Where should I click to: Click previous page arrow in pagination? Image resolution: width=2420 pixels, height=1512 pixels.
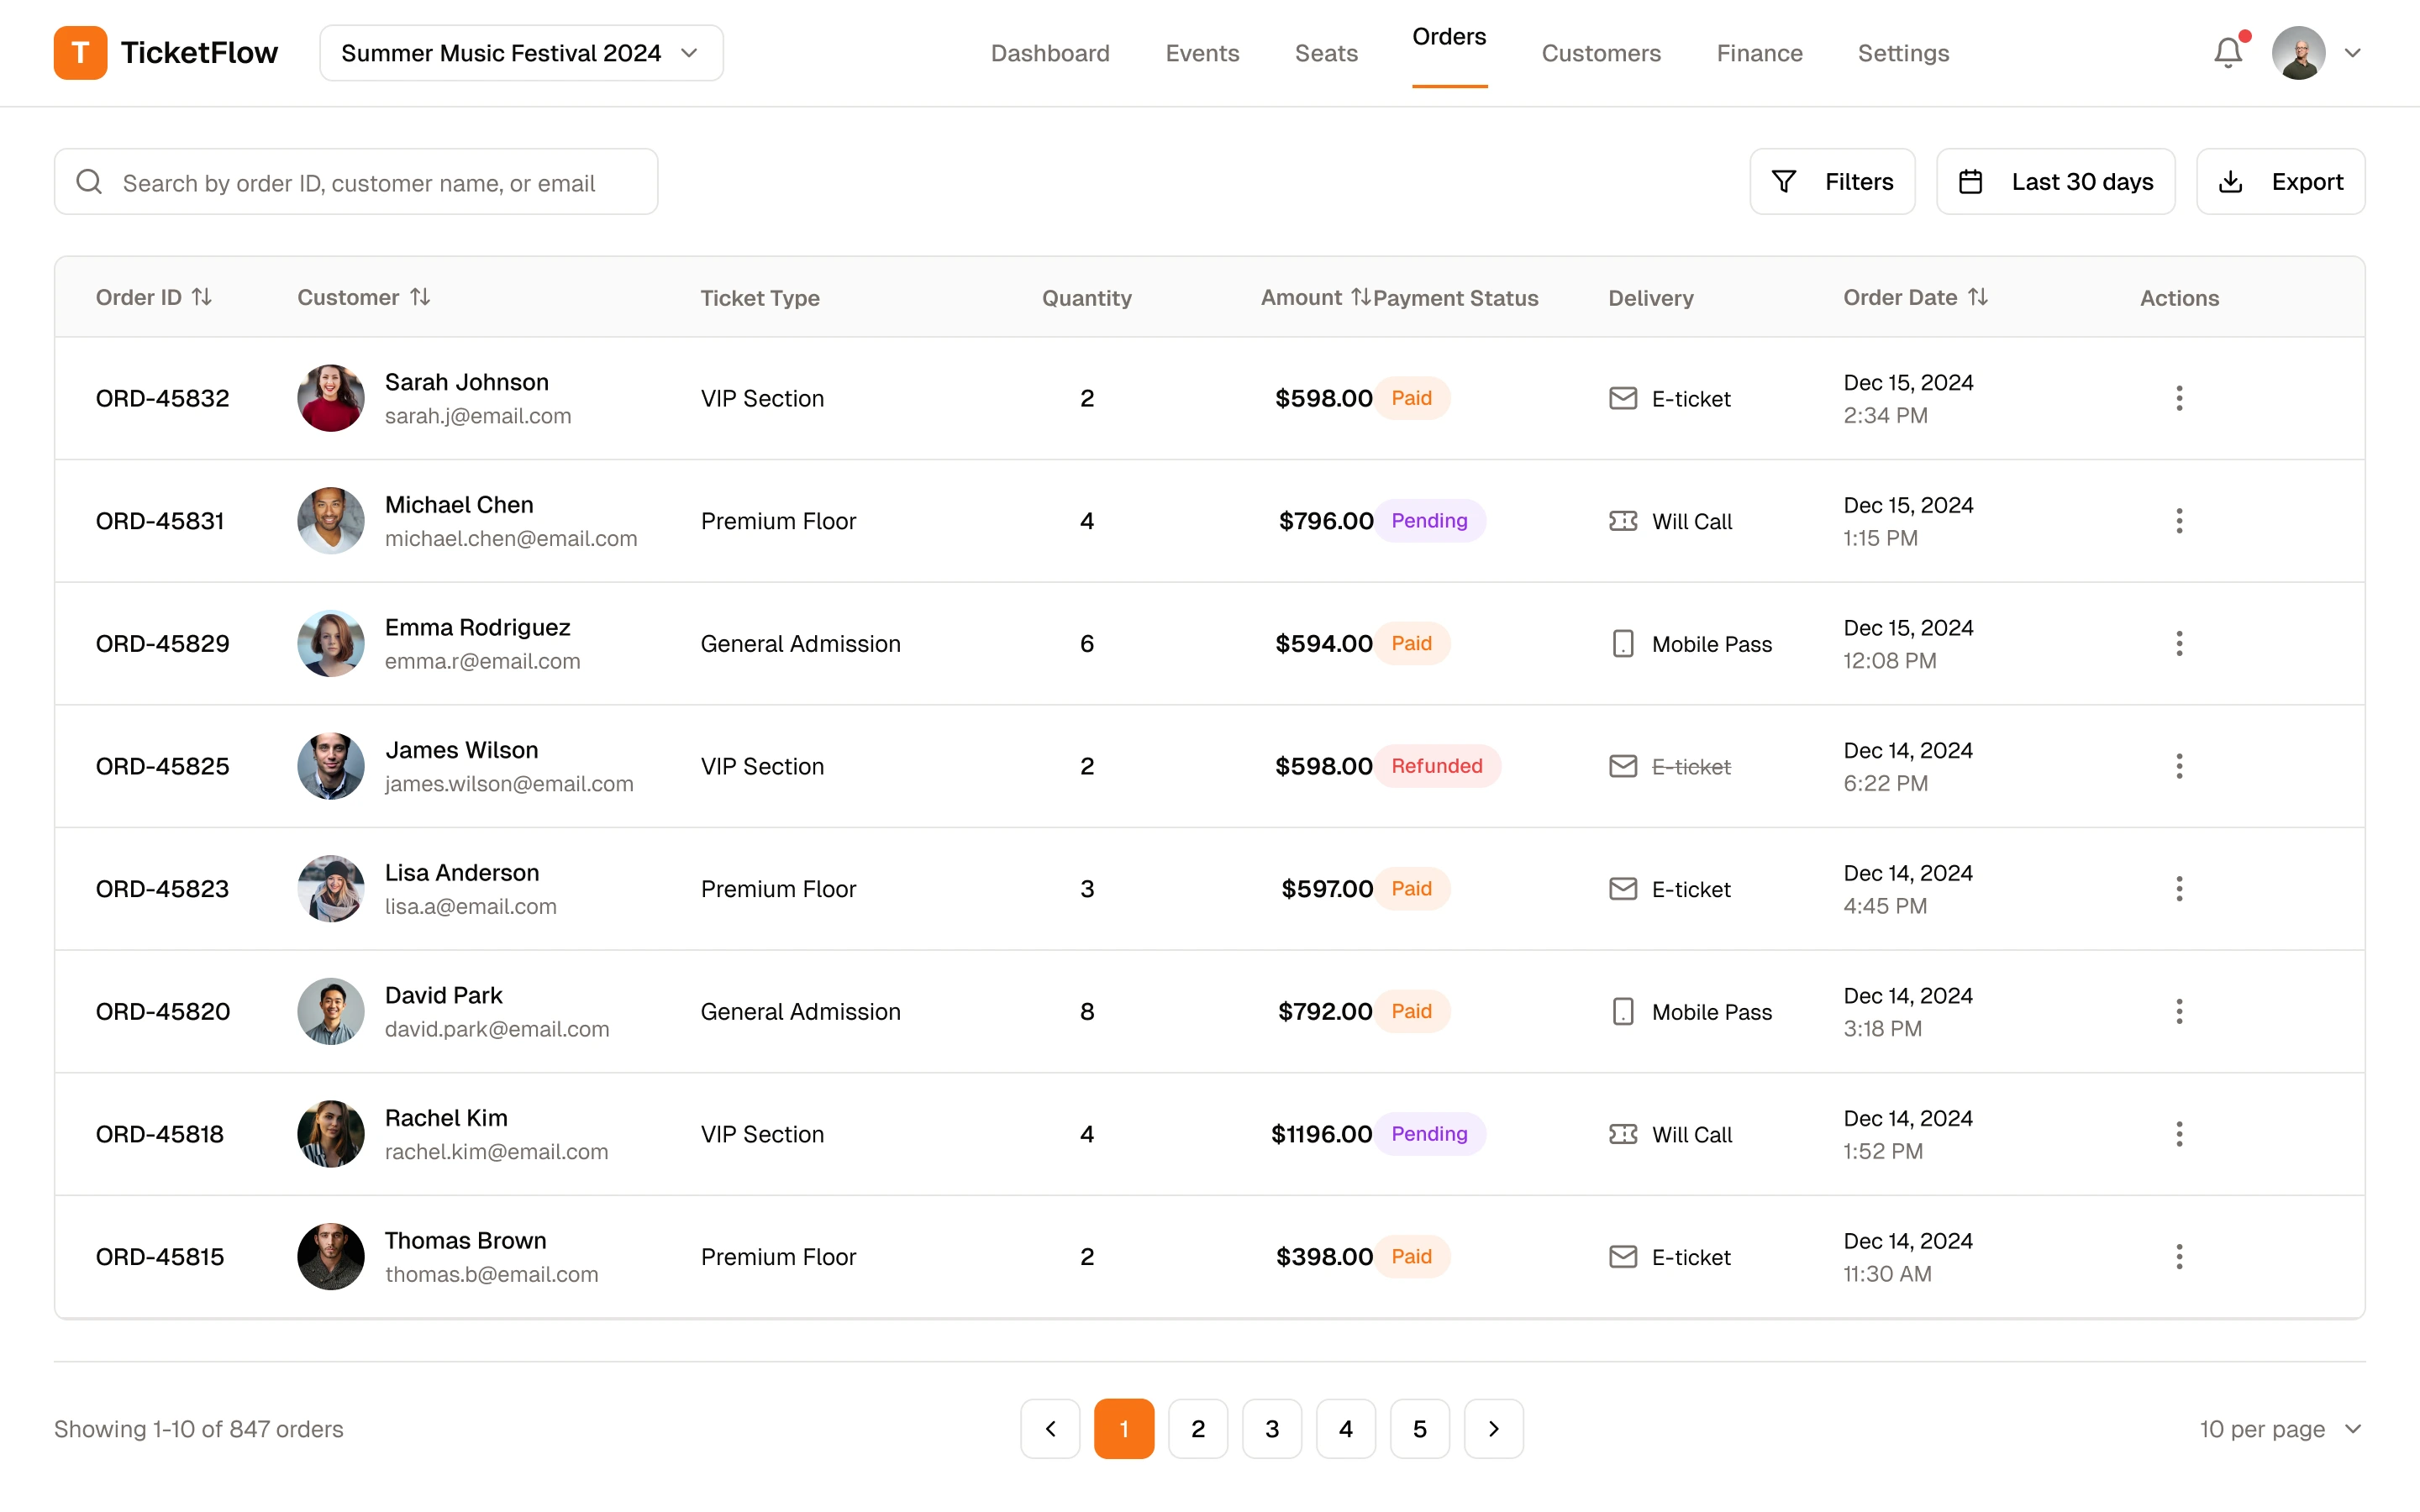click(x=1050, y=1428)
